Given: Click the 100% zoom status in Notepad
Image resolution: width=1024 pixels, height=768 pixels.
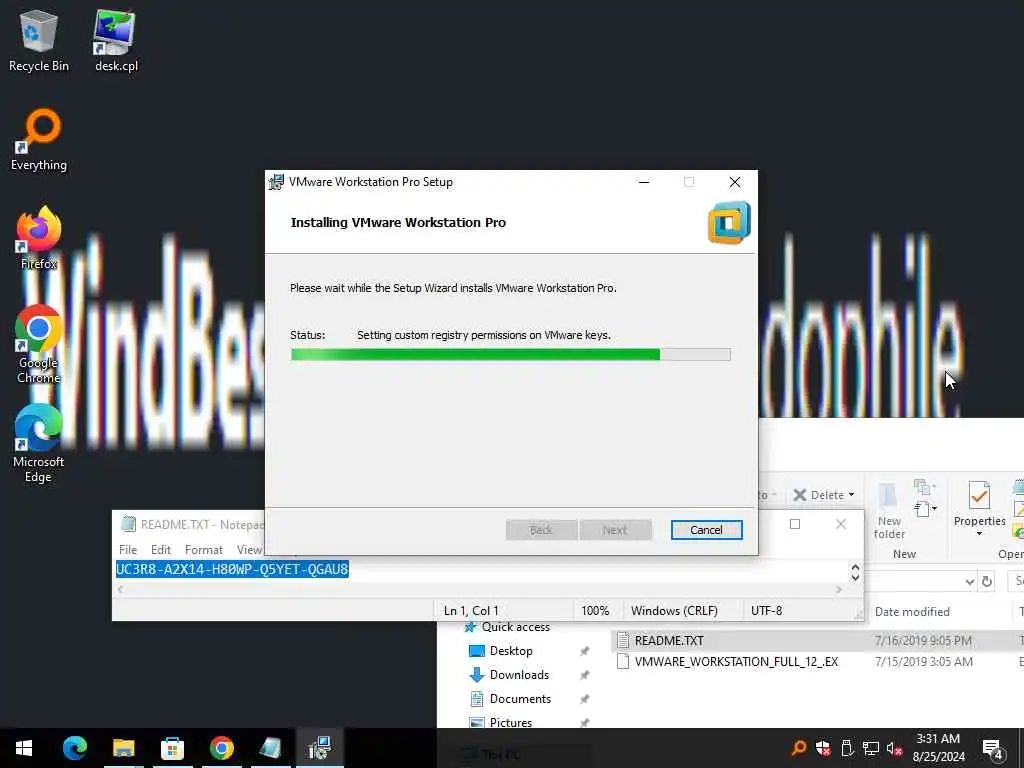Looking at the screenshot, I should (595, 611).
